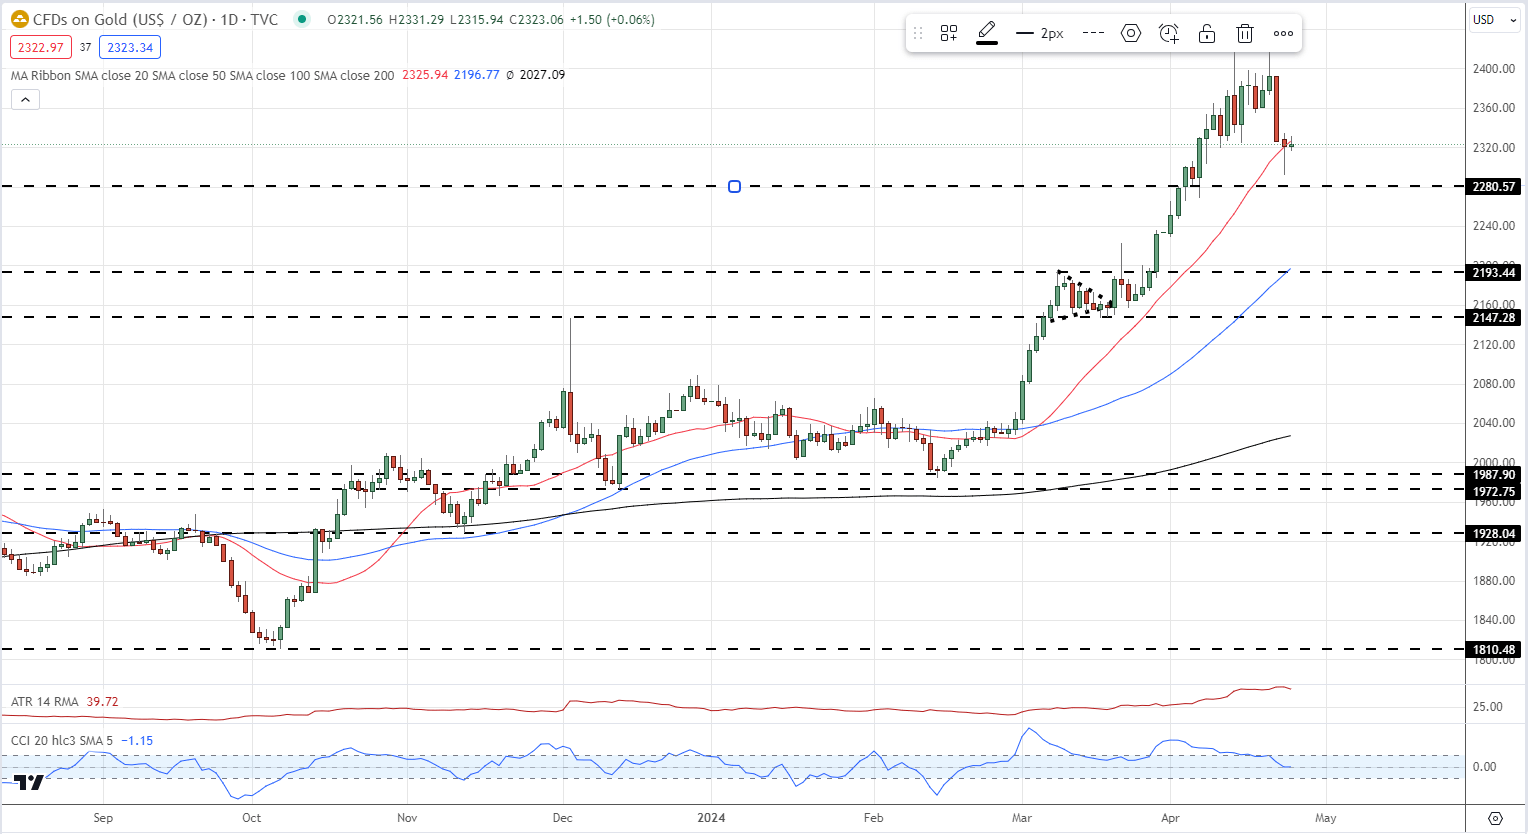Open chart settings gear at bottom right

tap(1496, 818)
